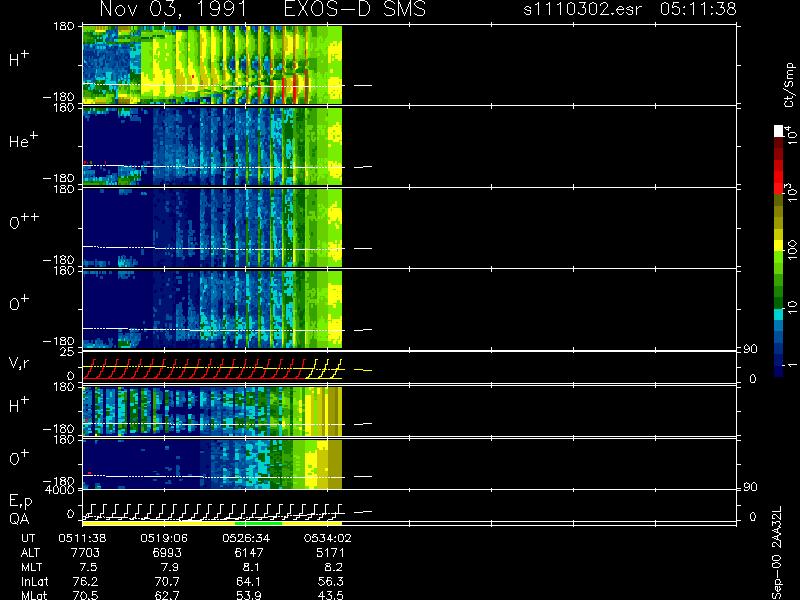Click the 'E,p' panel label
The image size is (800, 600).
click(20, 502)
